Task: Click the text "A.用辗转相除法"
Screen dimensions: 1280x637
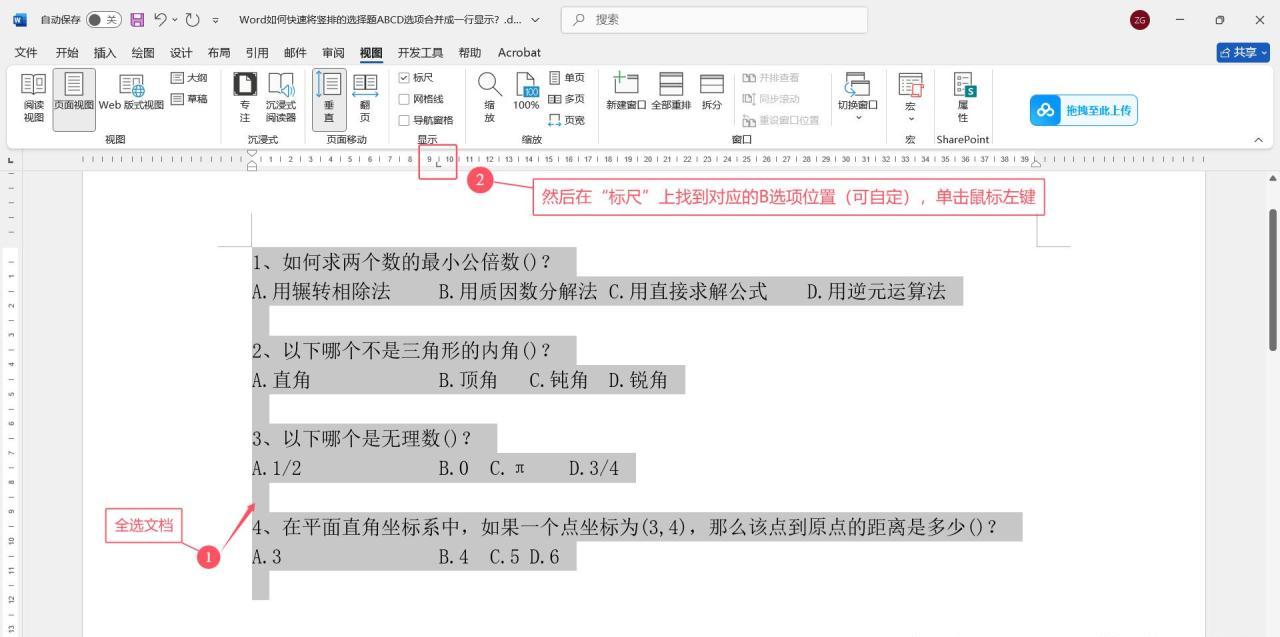Action: 321,292
